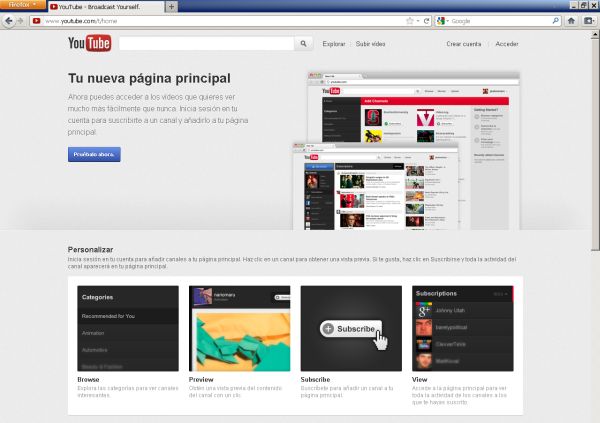Click the browser forward arrow
The height and width of the screenshot is (423, 600).
tap(21, 21)
